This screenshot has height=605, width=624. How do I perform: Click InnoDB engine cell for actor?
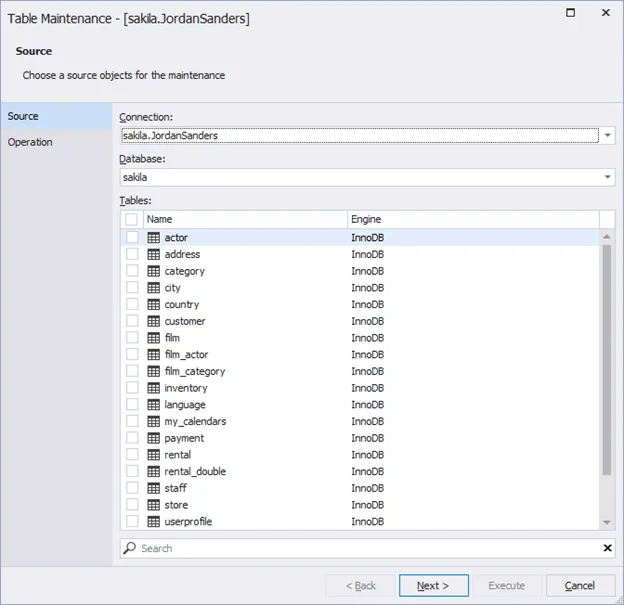point(367,238)
